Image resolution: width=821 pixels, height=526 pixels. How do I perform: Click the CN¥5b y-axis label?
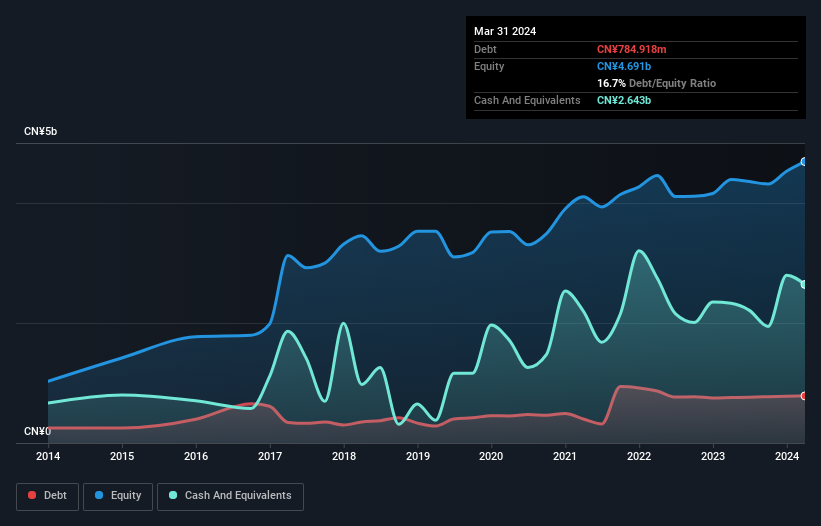tap(40, 131)
